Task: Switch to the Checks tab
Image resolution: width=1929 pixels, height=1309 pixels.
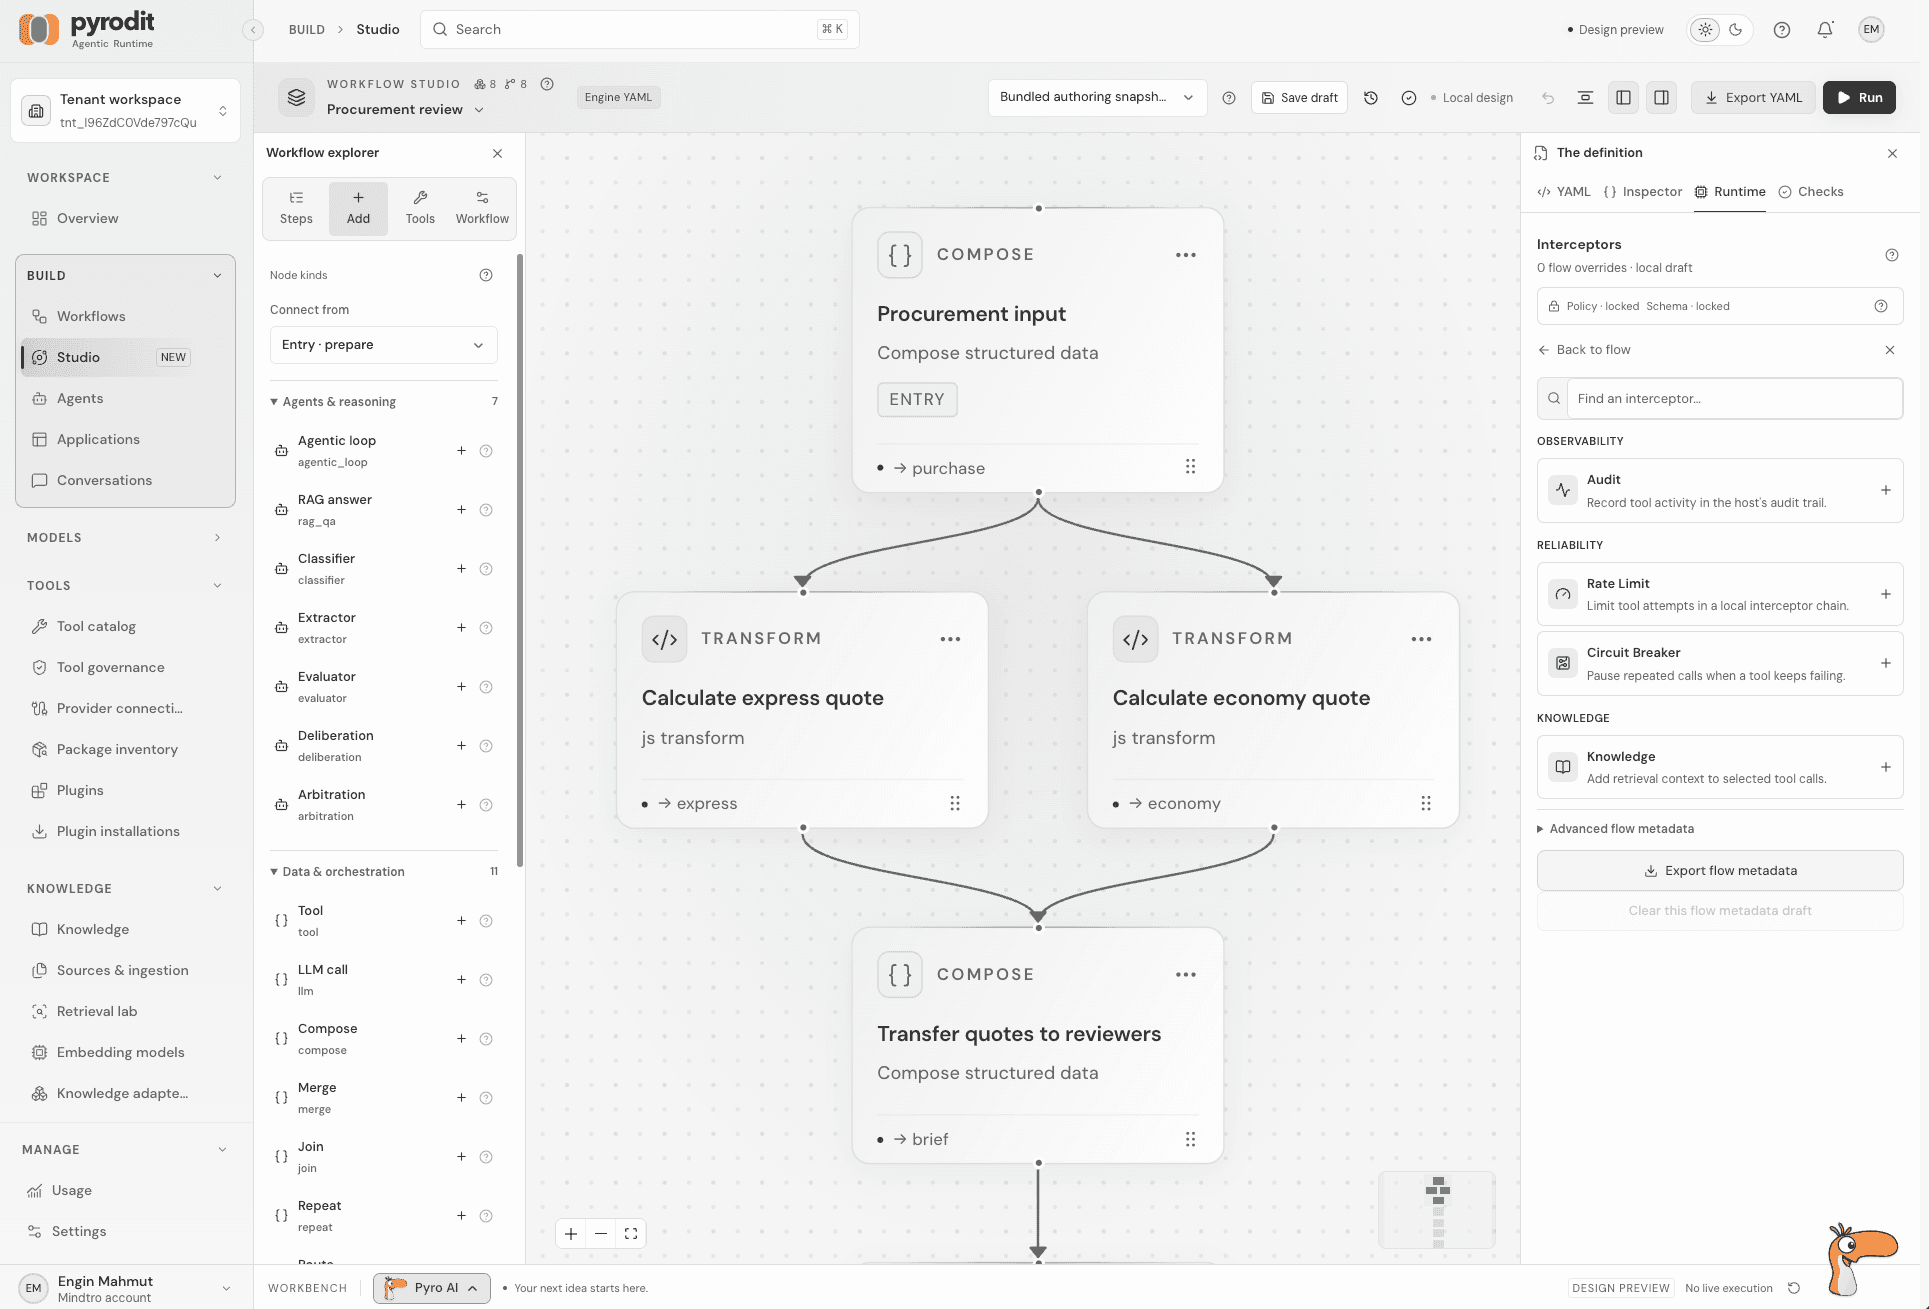Action: 1811,192
